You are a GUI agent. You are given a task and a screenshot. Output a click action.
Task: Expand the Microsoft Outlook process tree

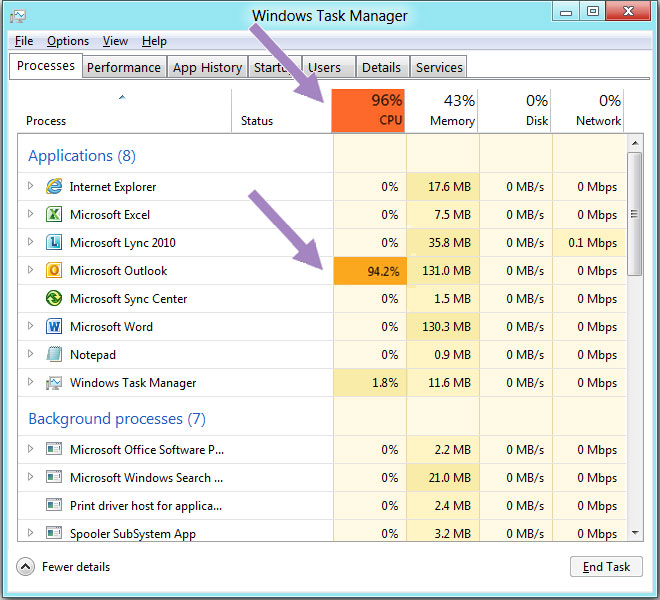click(31, 271)
